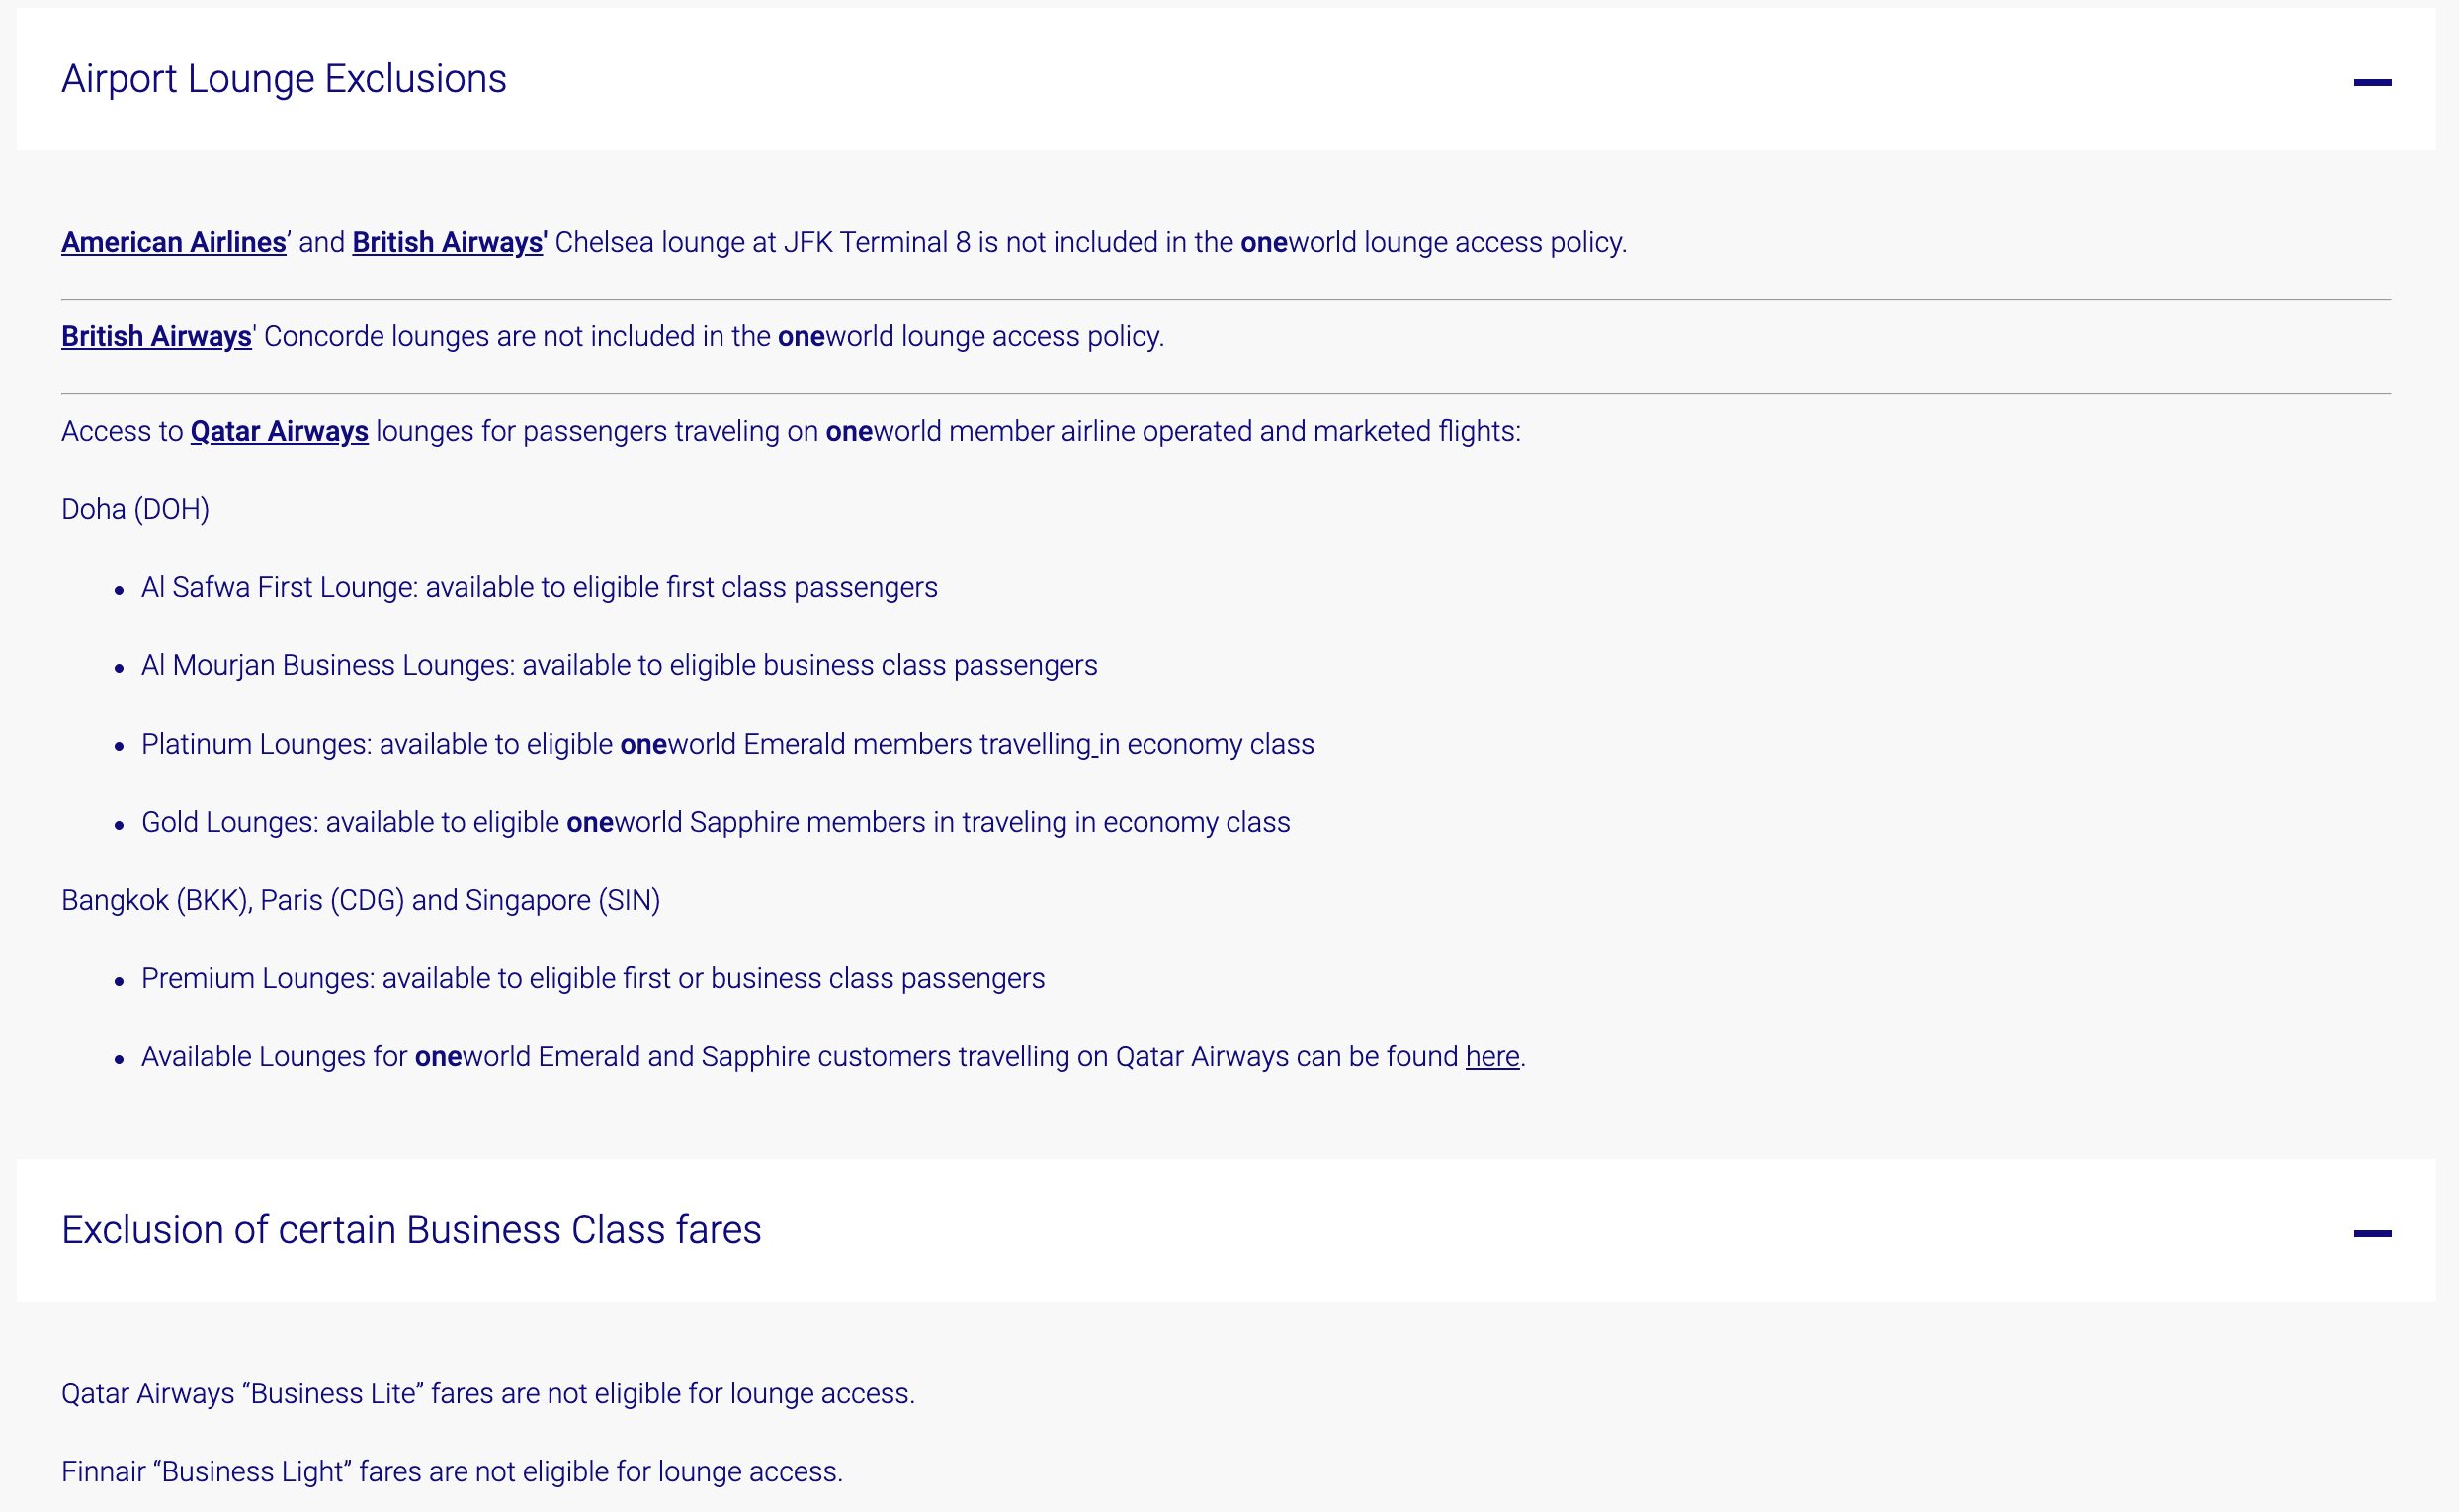Screen dimensions: 2459x1512
Task: Collapse Airport Lounge Exclusions via minus icon
Action: pyautogui.click(x=2371, y=82)
